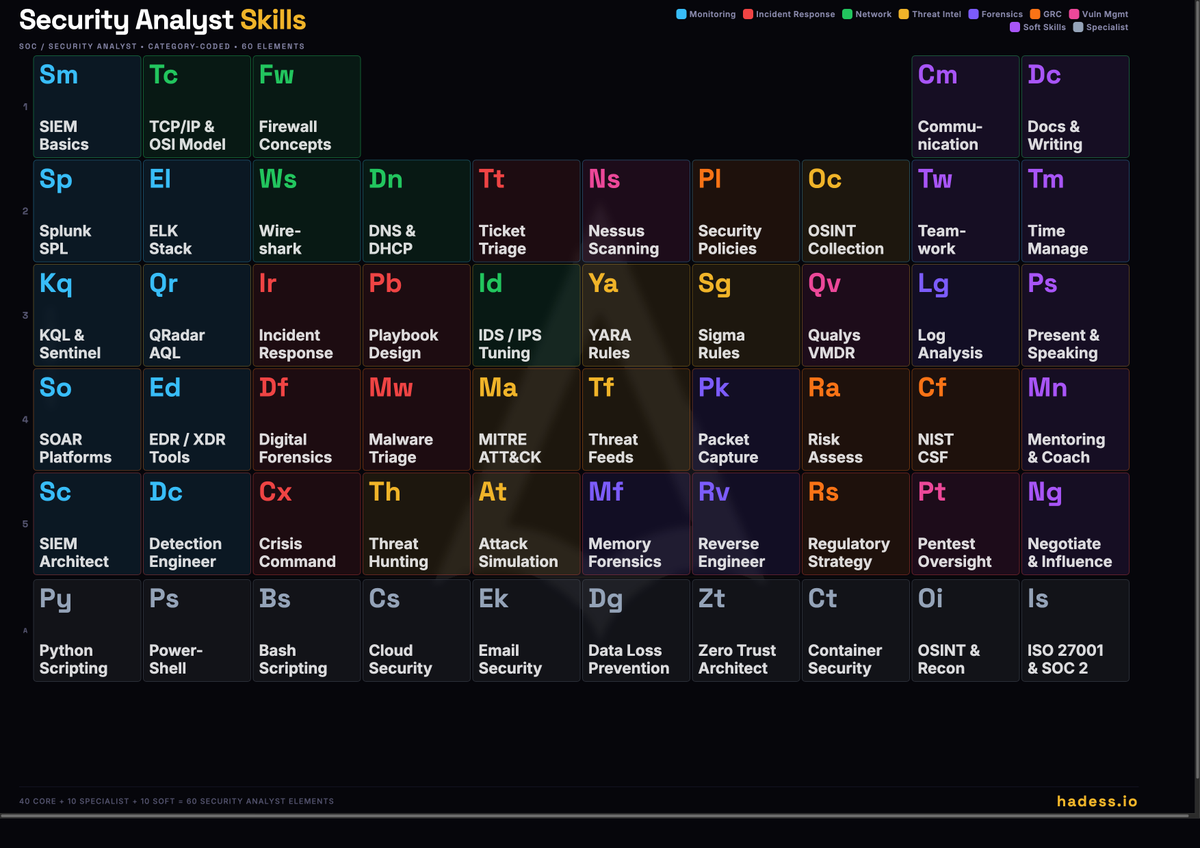Image resolution: width=1200 pixels, height=848 pixels.
Task: Open the Reverse Engineer (Rv) card
Action: pyautogui.click(x=746, y=523)
